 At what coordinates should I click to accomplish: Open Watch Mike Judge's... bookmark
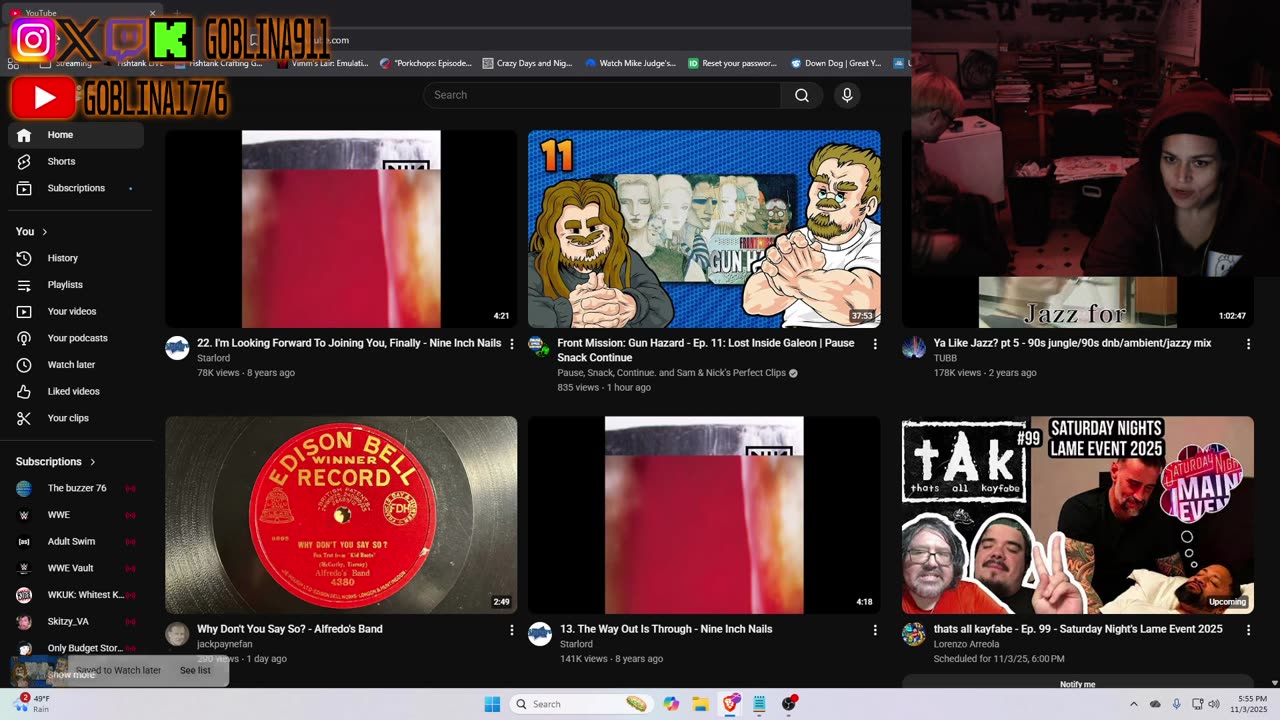pyautogui.click(x=630, y=63)
